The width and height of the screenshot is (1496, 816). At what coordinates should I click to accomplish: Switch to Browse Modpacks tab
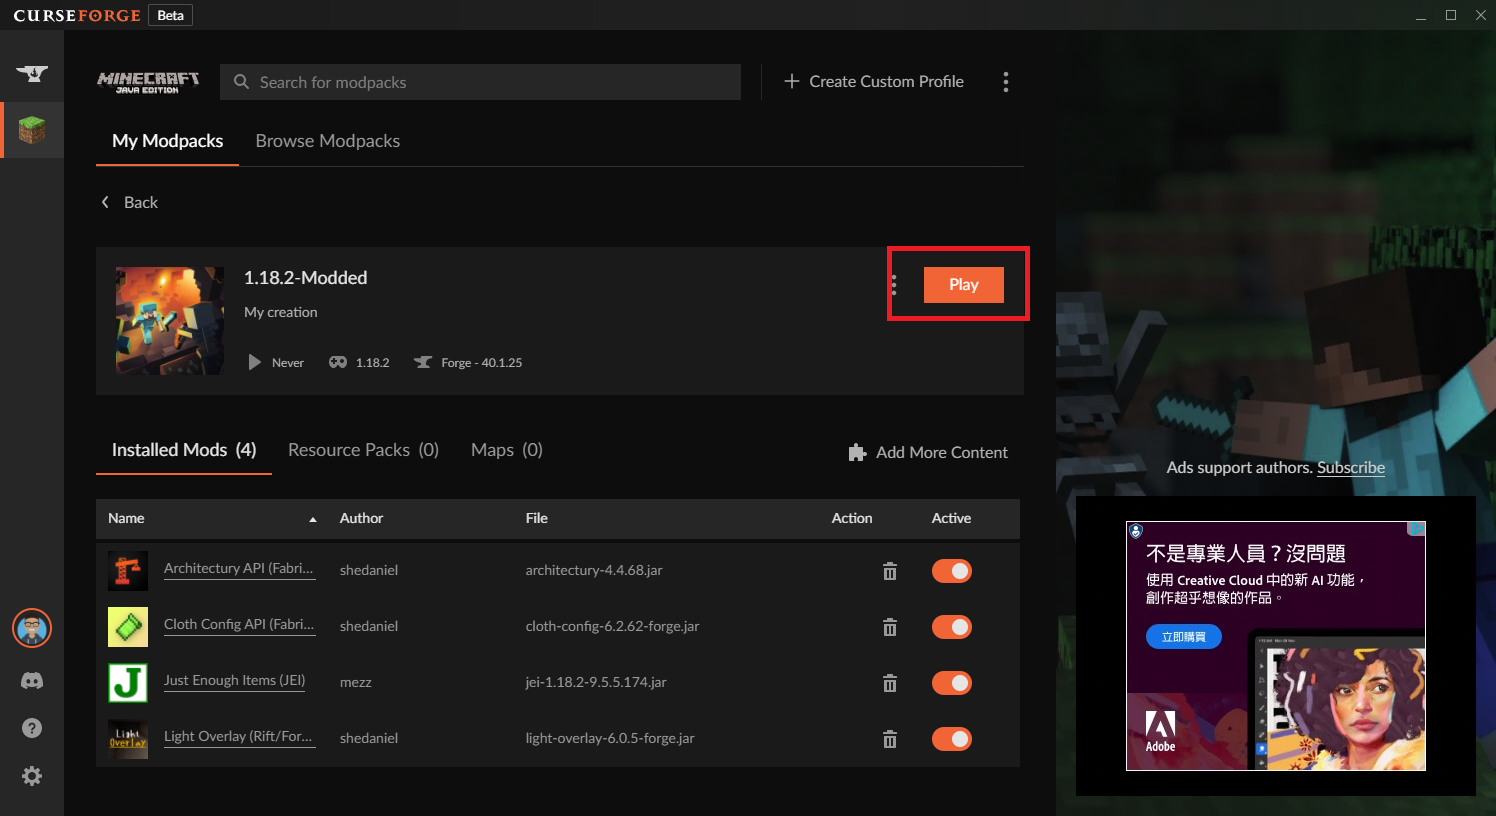(327, 141)
